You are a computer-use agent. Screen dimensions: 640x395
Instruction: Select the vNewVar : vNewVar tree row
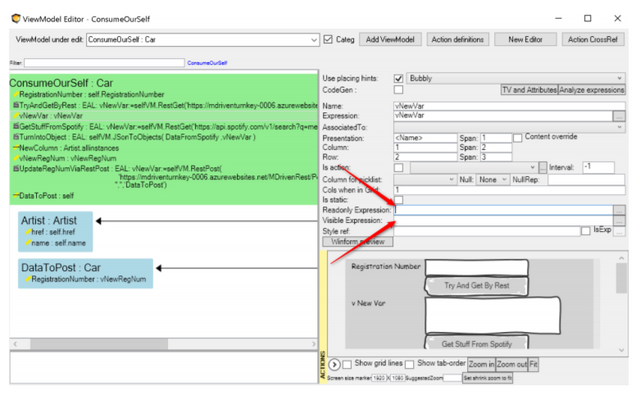[163, 116]
